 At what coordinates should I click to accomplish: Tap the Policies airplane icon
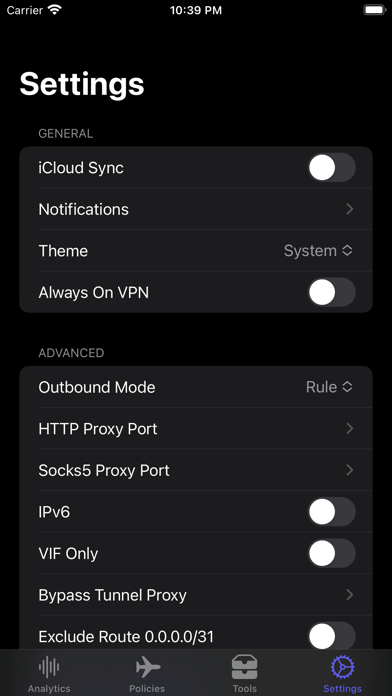[147, 667]
